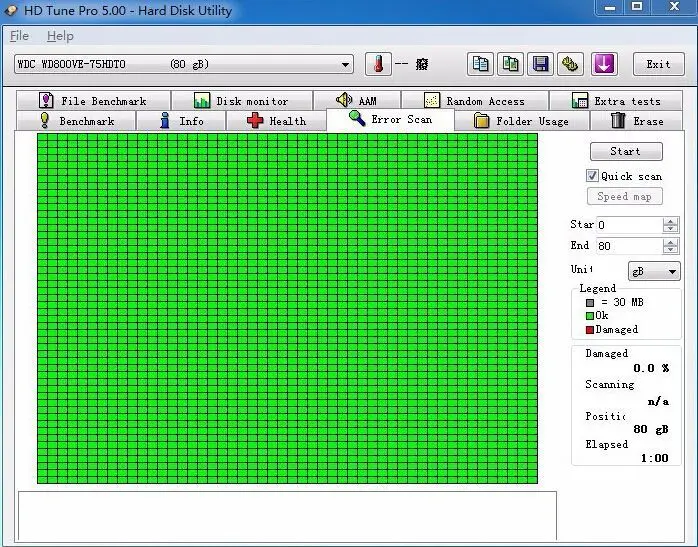Open the File menu
Screen dimensions: 698x547
pyautogui.click(x=20, y=36)
